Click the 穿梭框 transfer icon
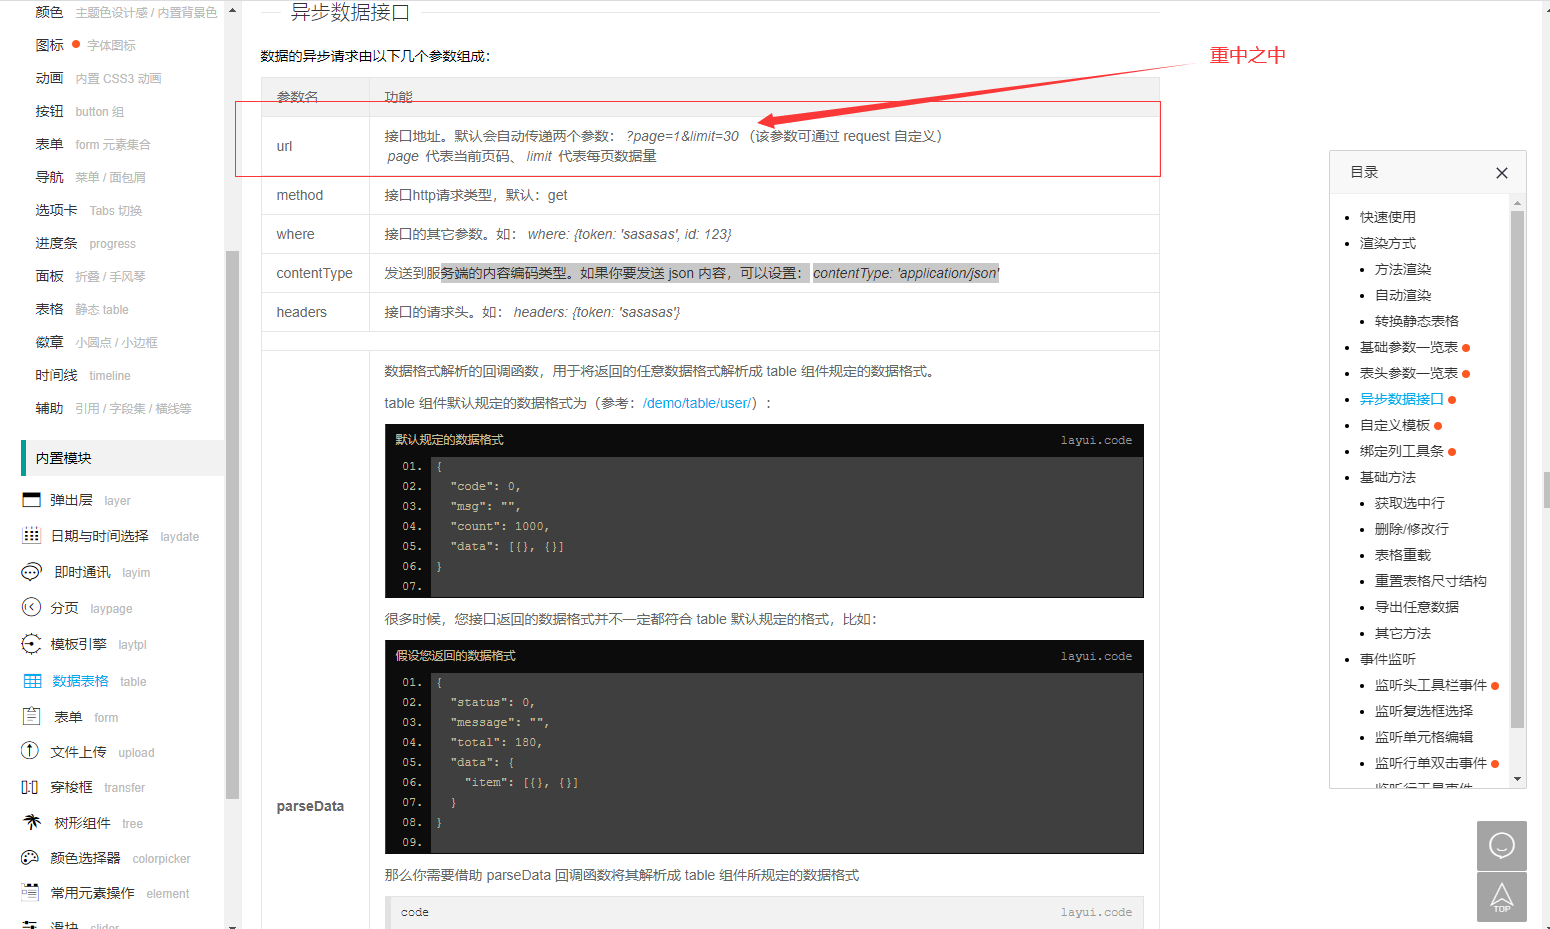The width and height of the screenshot is (1550, 929). click(30, 787)
